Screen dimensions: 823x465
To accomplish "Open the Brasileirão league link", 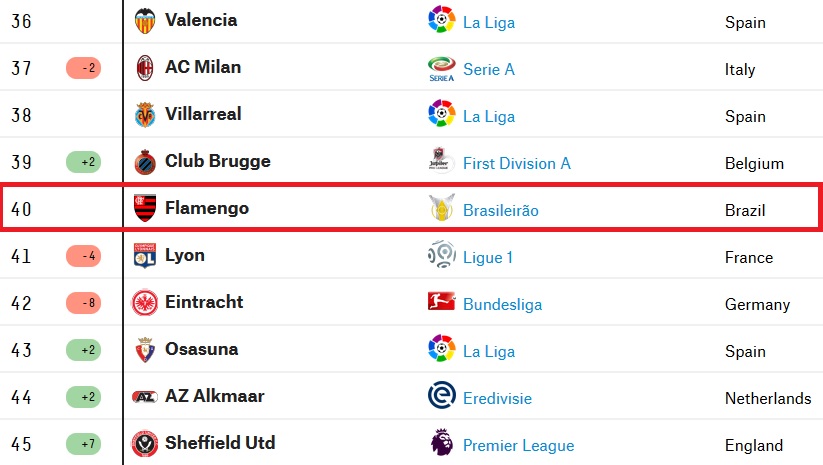I will pyautogui.click(x=501, y=210).
